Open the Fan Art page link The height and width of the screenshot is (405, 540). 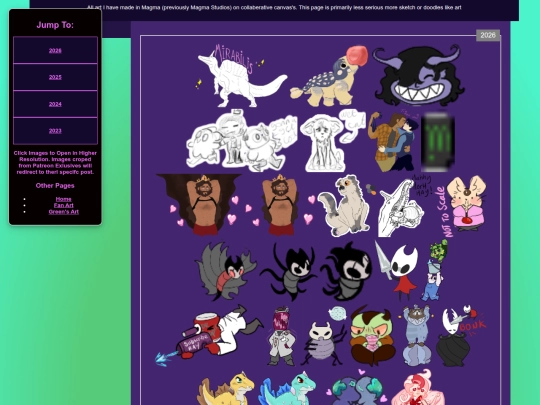click(x=63, y=205)
